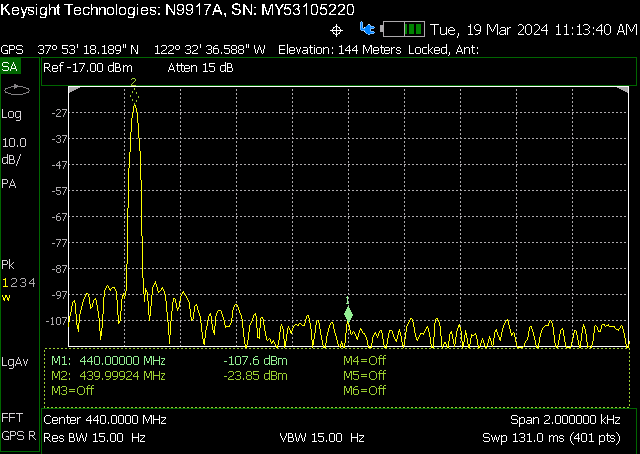Select marker 2 at the signal peak

pyautogui.click(x=133, y=84)
